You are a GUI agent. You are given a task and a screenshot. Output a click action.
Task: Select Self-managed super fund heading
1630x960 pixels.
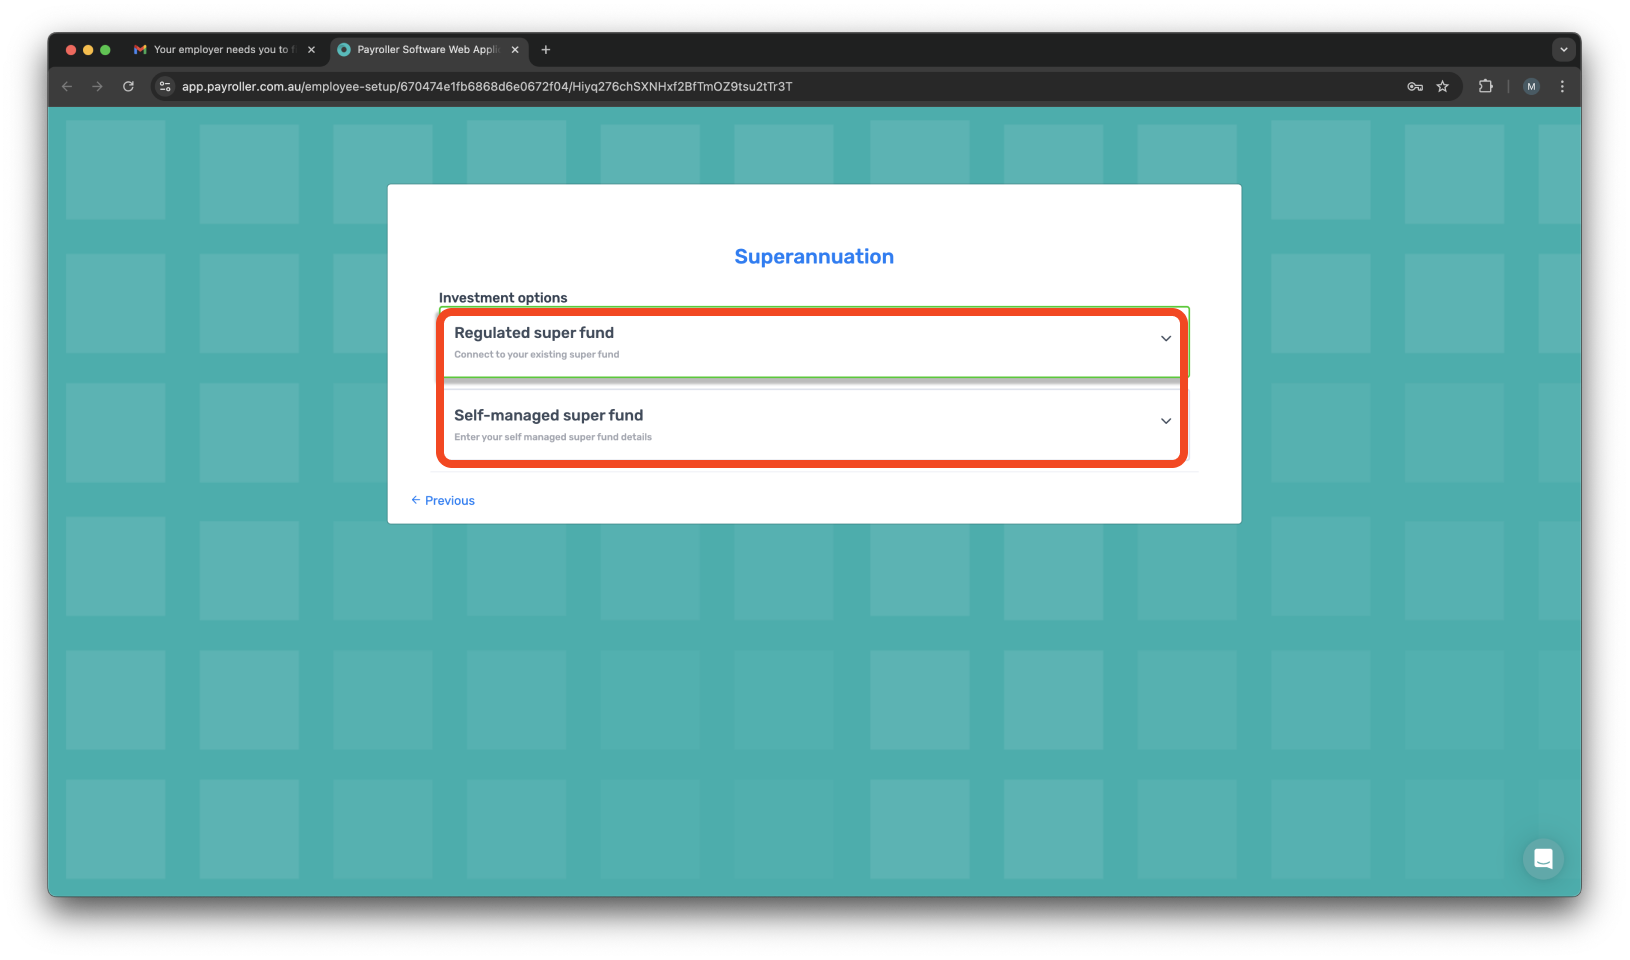[548, 415]
